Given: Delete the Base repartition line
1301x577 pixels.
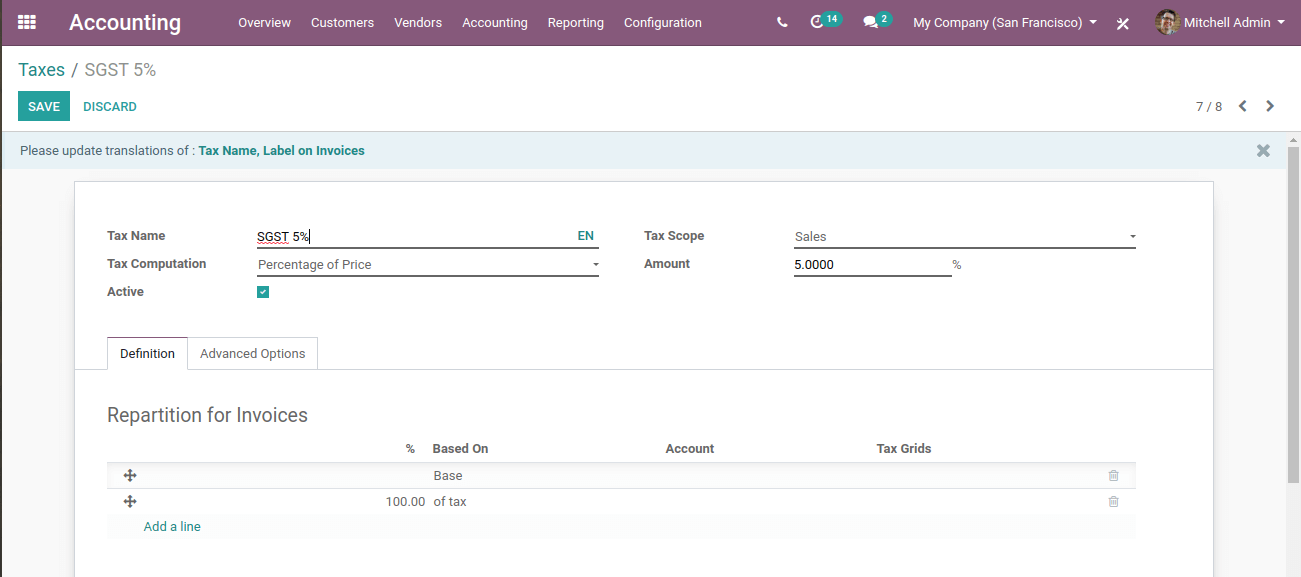Looking at the screenshot, I should [x=1113, y=476].
